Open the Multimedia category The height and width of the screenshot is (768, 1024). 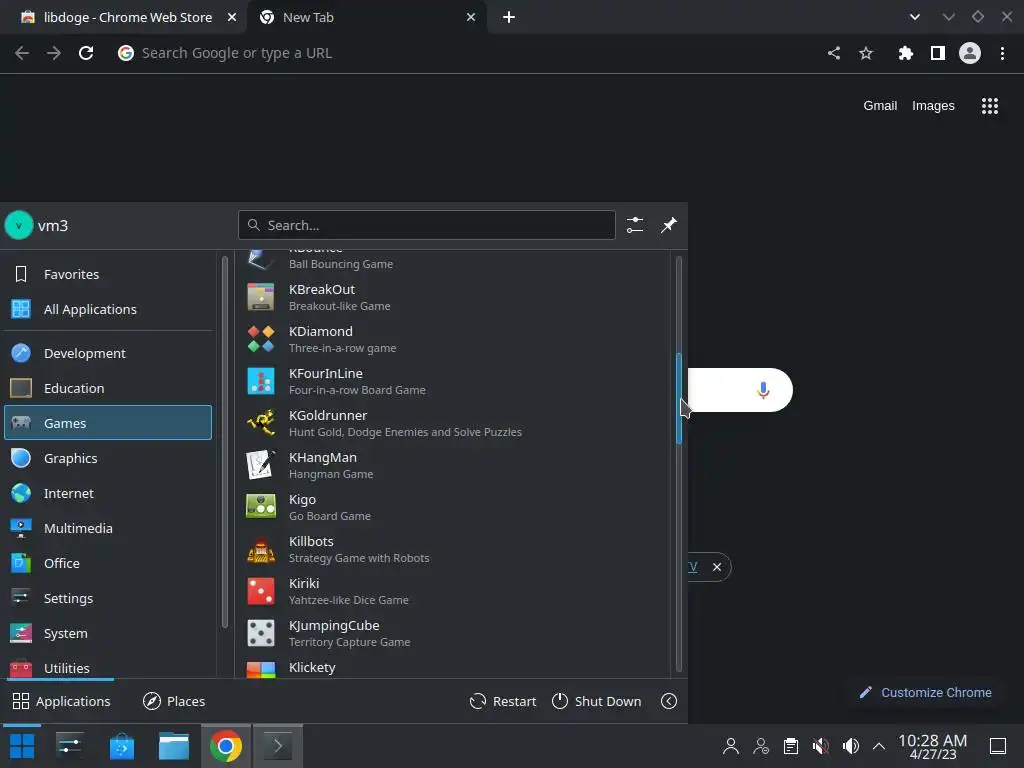click(108, 528)
